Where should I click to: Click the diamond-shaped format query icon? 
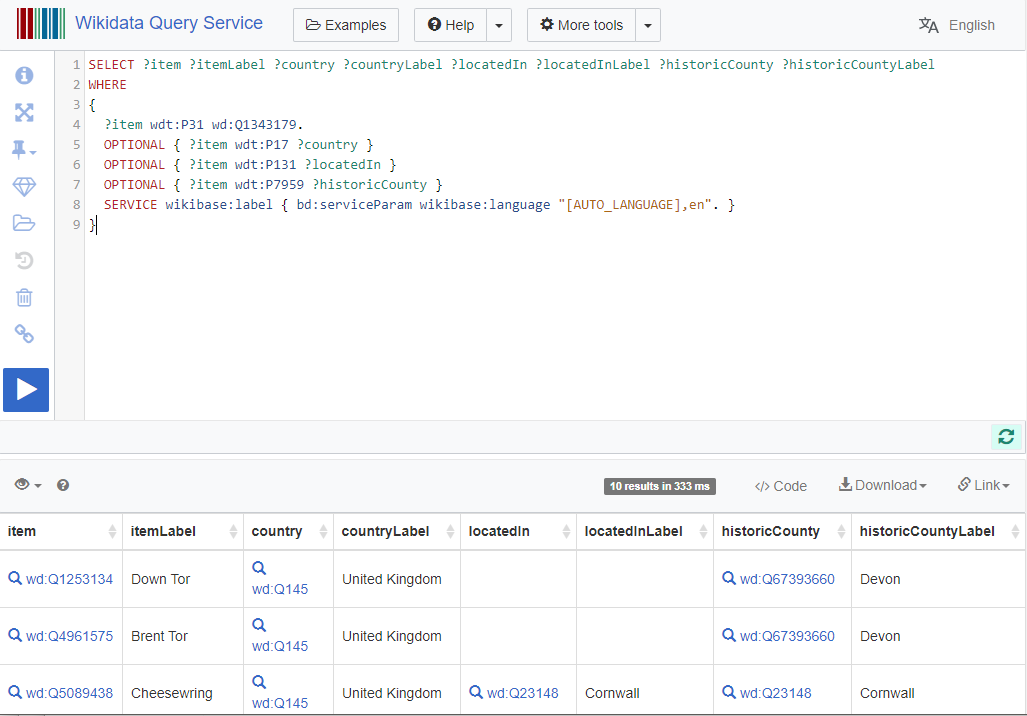pos(24,187)
